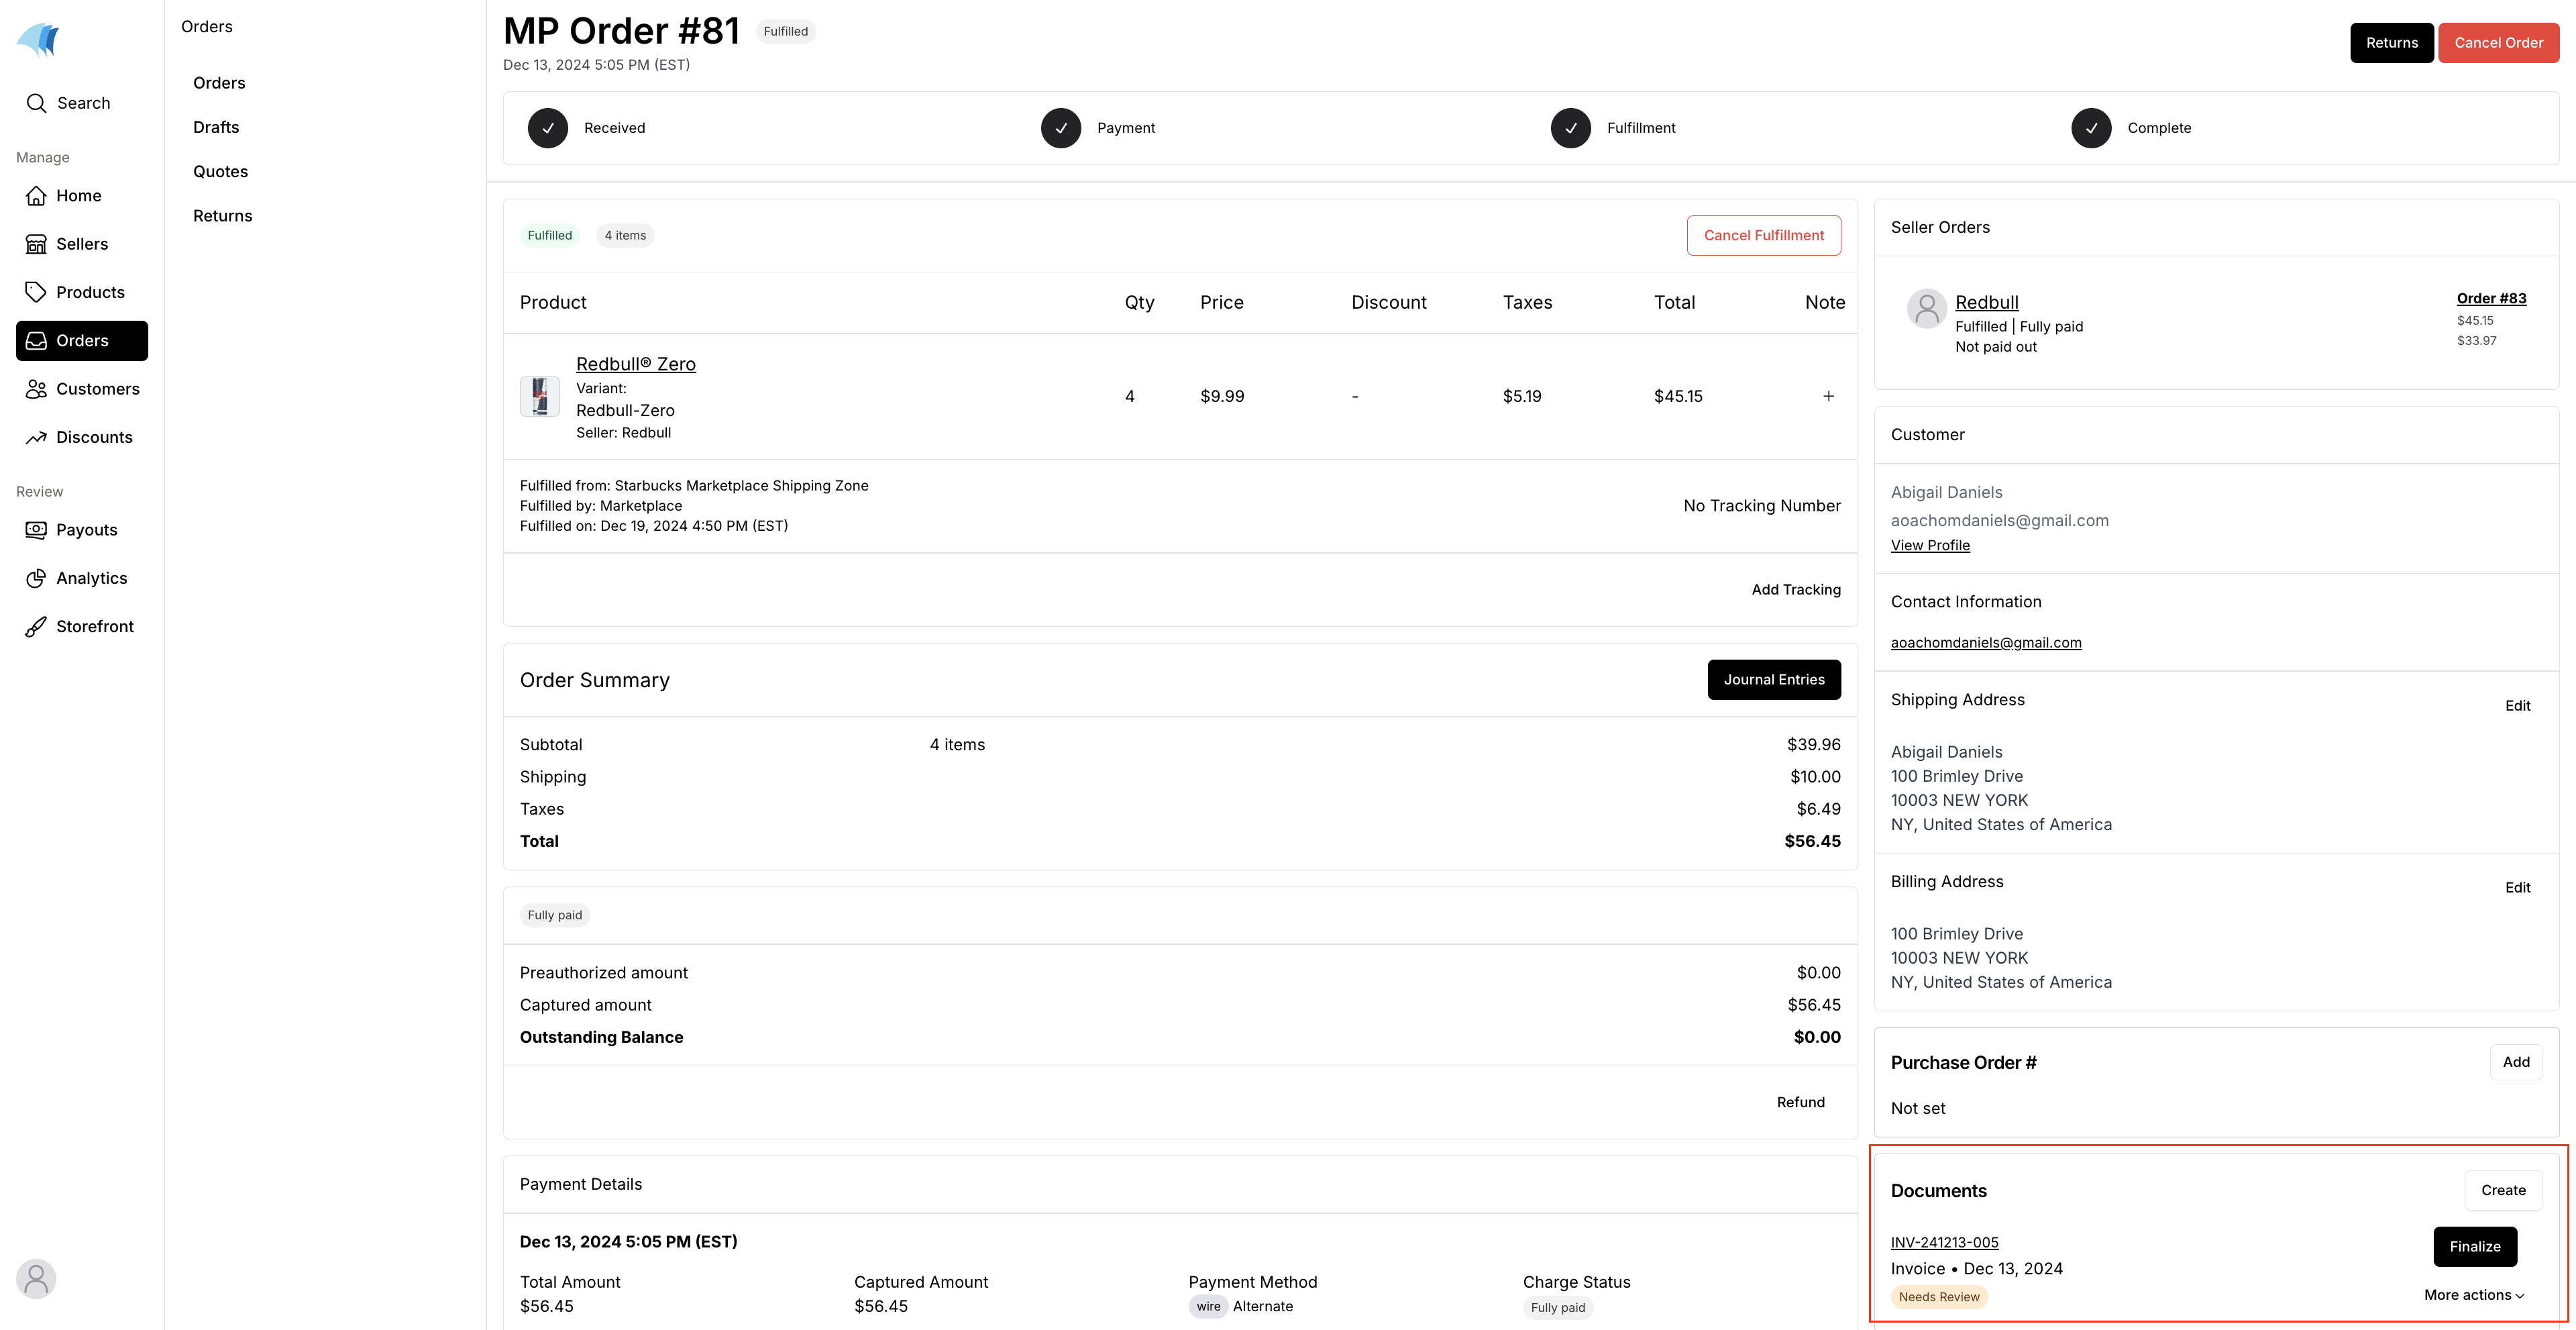Click the Finalize button in Documents

click(x=2474, y=1246)
